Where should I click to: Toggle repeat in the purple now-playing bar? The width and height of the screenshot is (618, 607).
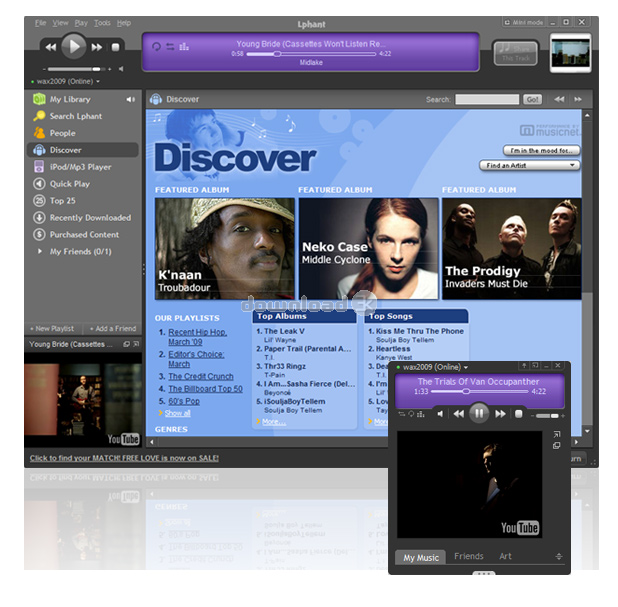[x=156, y=47]
